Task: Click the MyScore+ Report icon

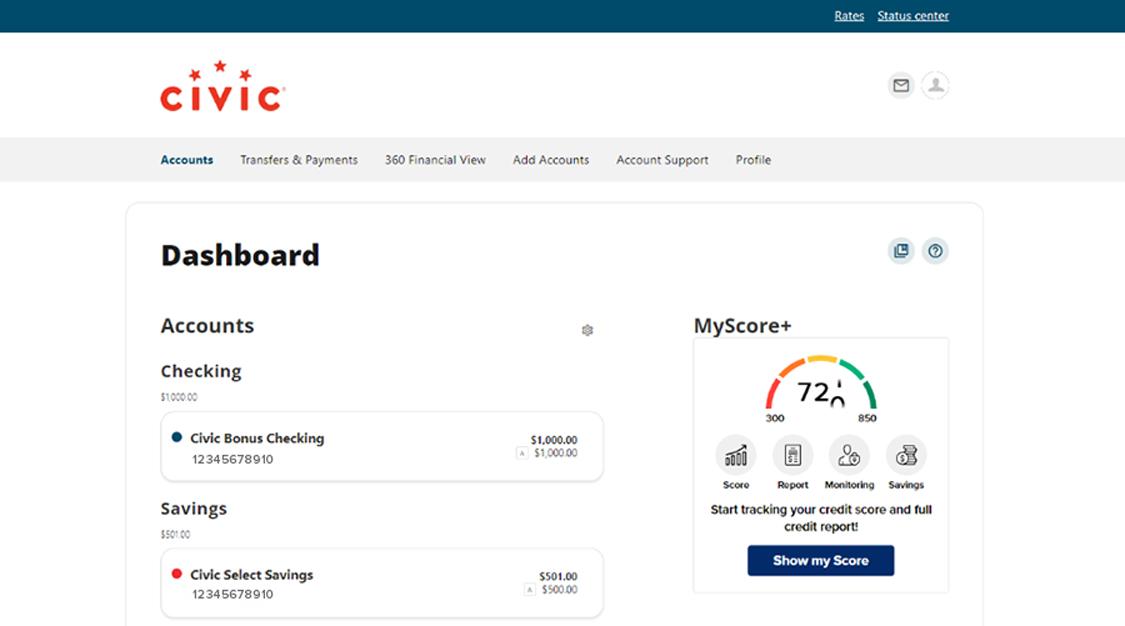Action: [793, 457]
